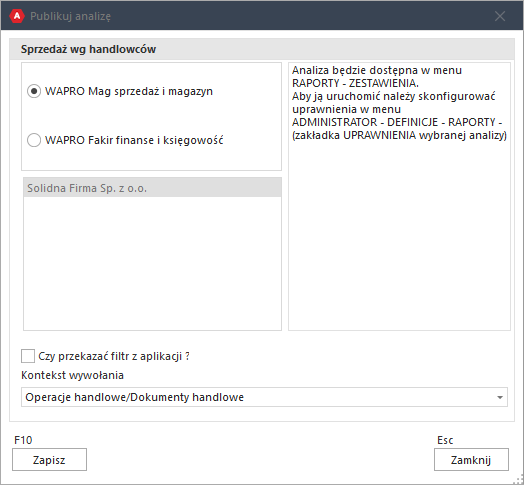Click the red WAPRO Analizy app icon
The image size is (524, 485).
pyautogui.click(x=17, y=16)
